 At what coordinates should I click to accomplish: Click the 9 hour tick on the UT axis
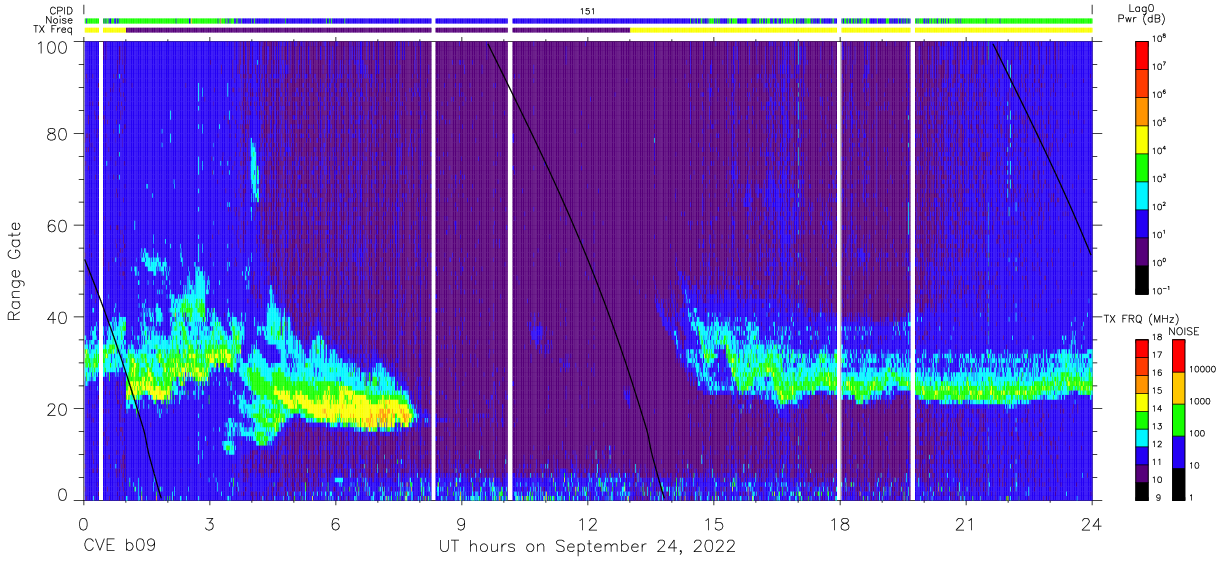pos(462,524)
